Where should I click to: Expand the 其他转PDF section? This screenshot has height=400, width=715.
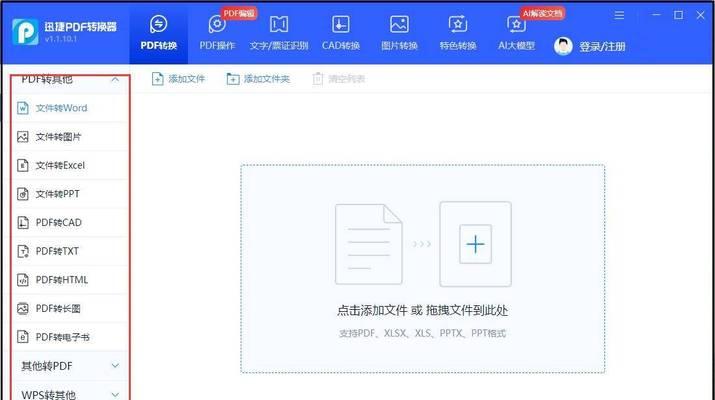click(x=70, y=366)
